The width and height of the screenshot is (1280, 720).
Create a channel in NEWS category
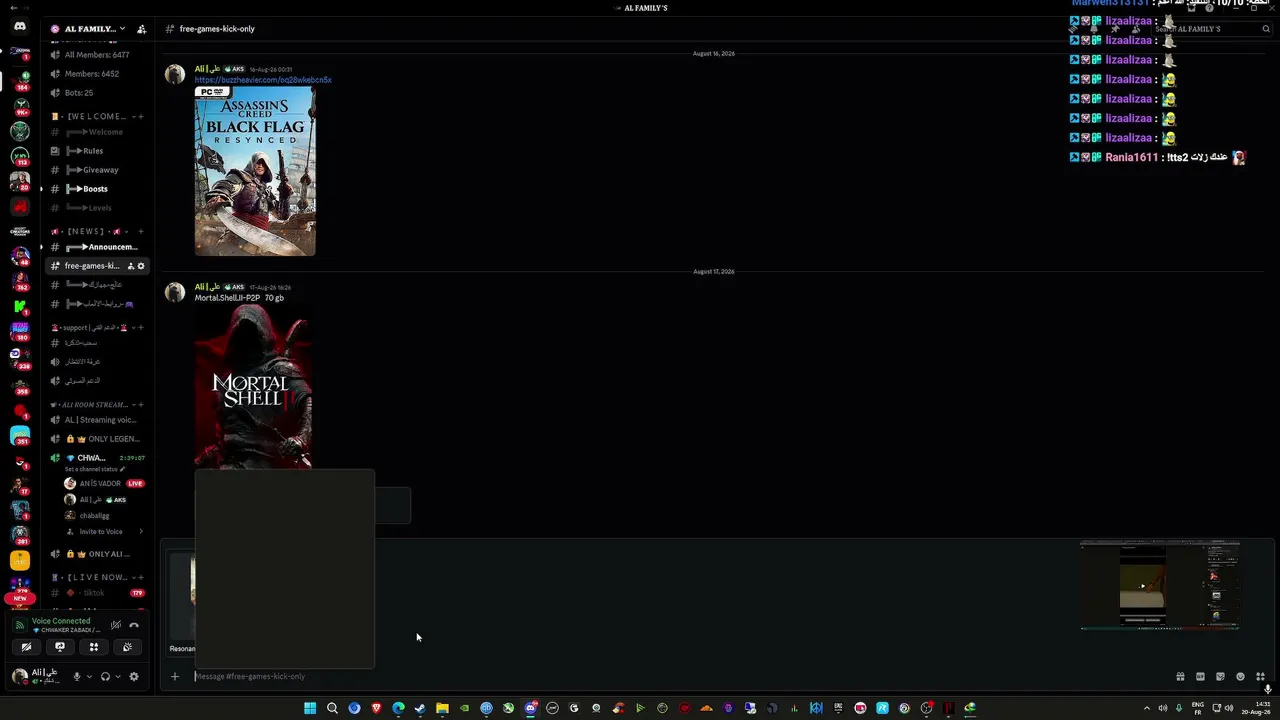click(x=141, y=232)
